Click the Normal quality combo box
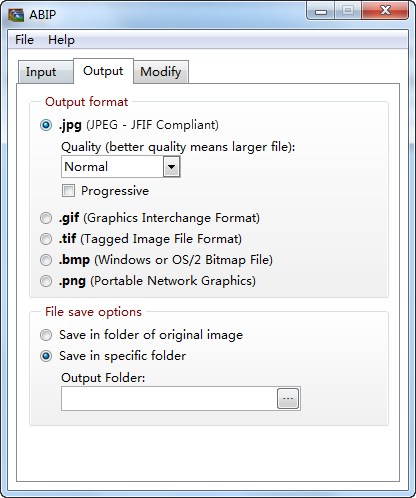416x498 pixels. [121, 167]
